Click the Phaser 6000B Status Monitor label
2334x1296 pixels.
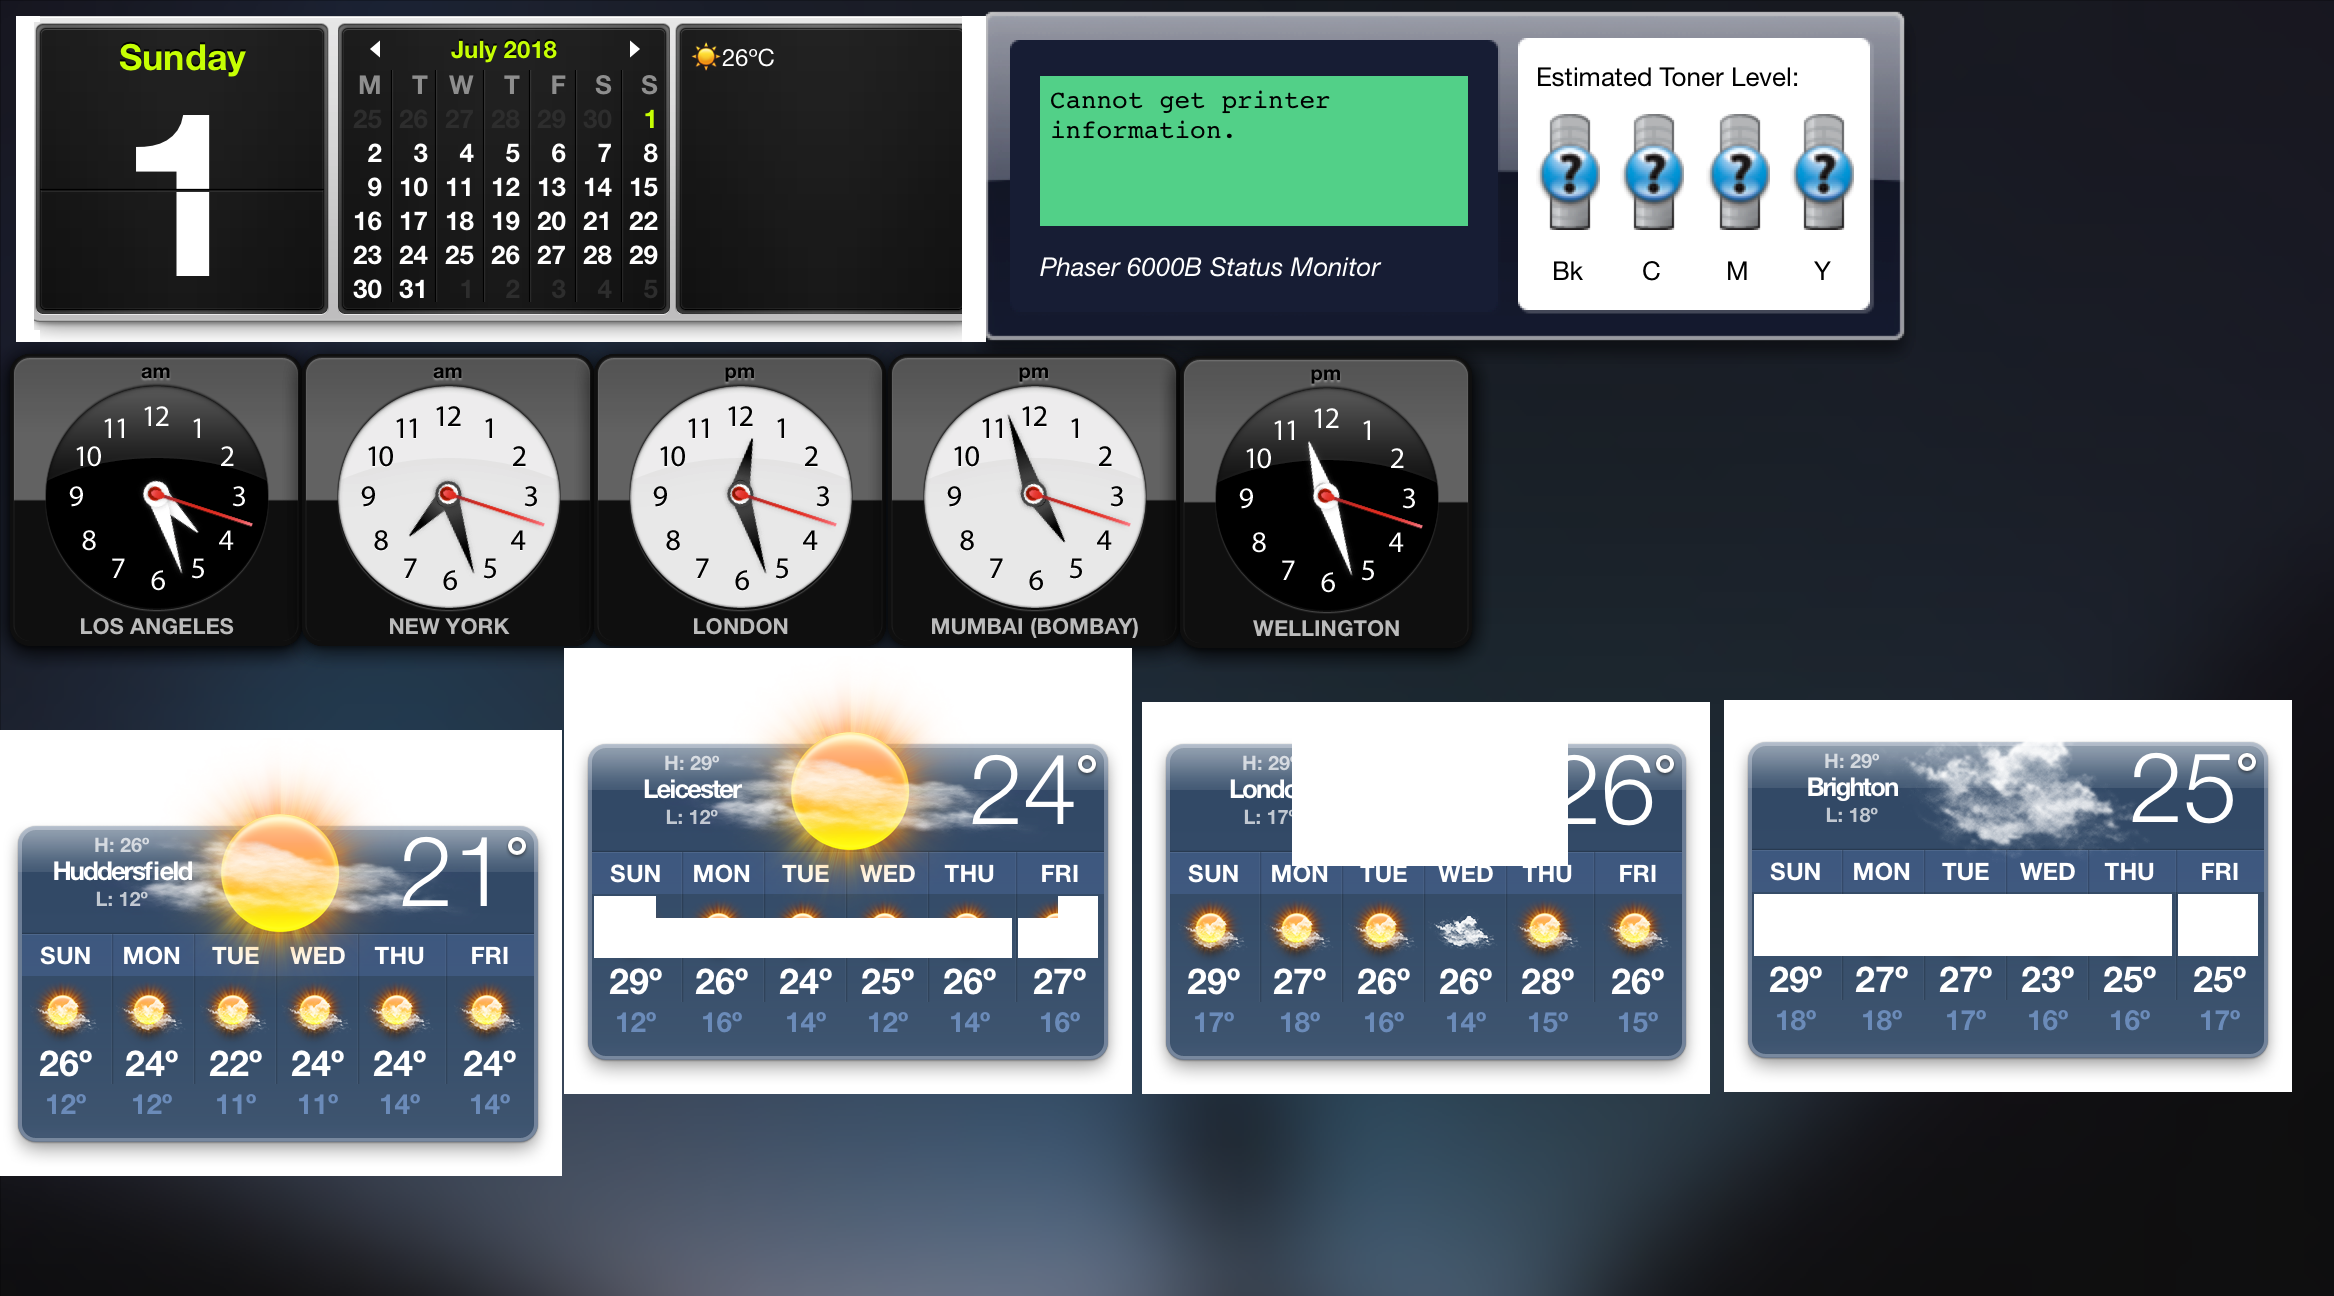[x=1209, y=267]
